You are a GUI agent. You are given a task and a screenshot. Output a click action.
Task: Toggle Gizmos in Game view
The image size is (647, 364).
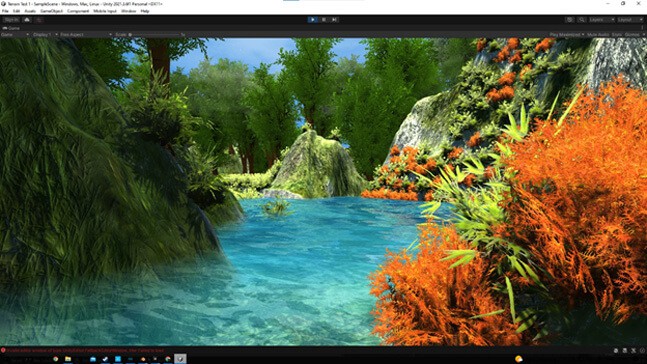coord(632,35)
